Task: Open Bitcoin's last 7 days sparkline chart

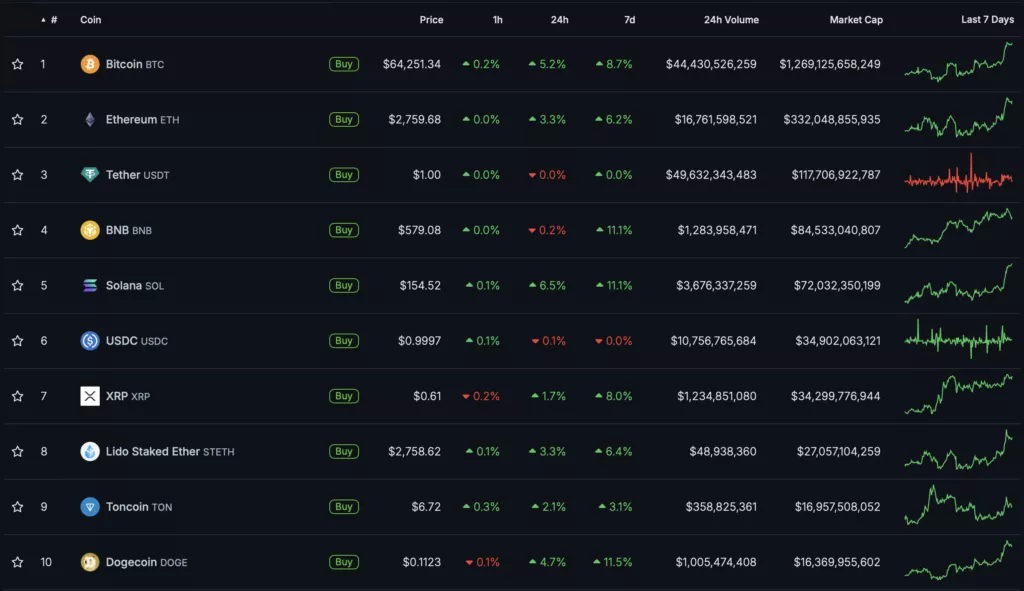Action: (x=958, y=62)
